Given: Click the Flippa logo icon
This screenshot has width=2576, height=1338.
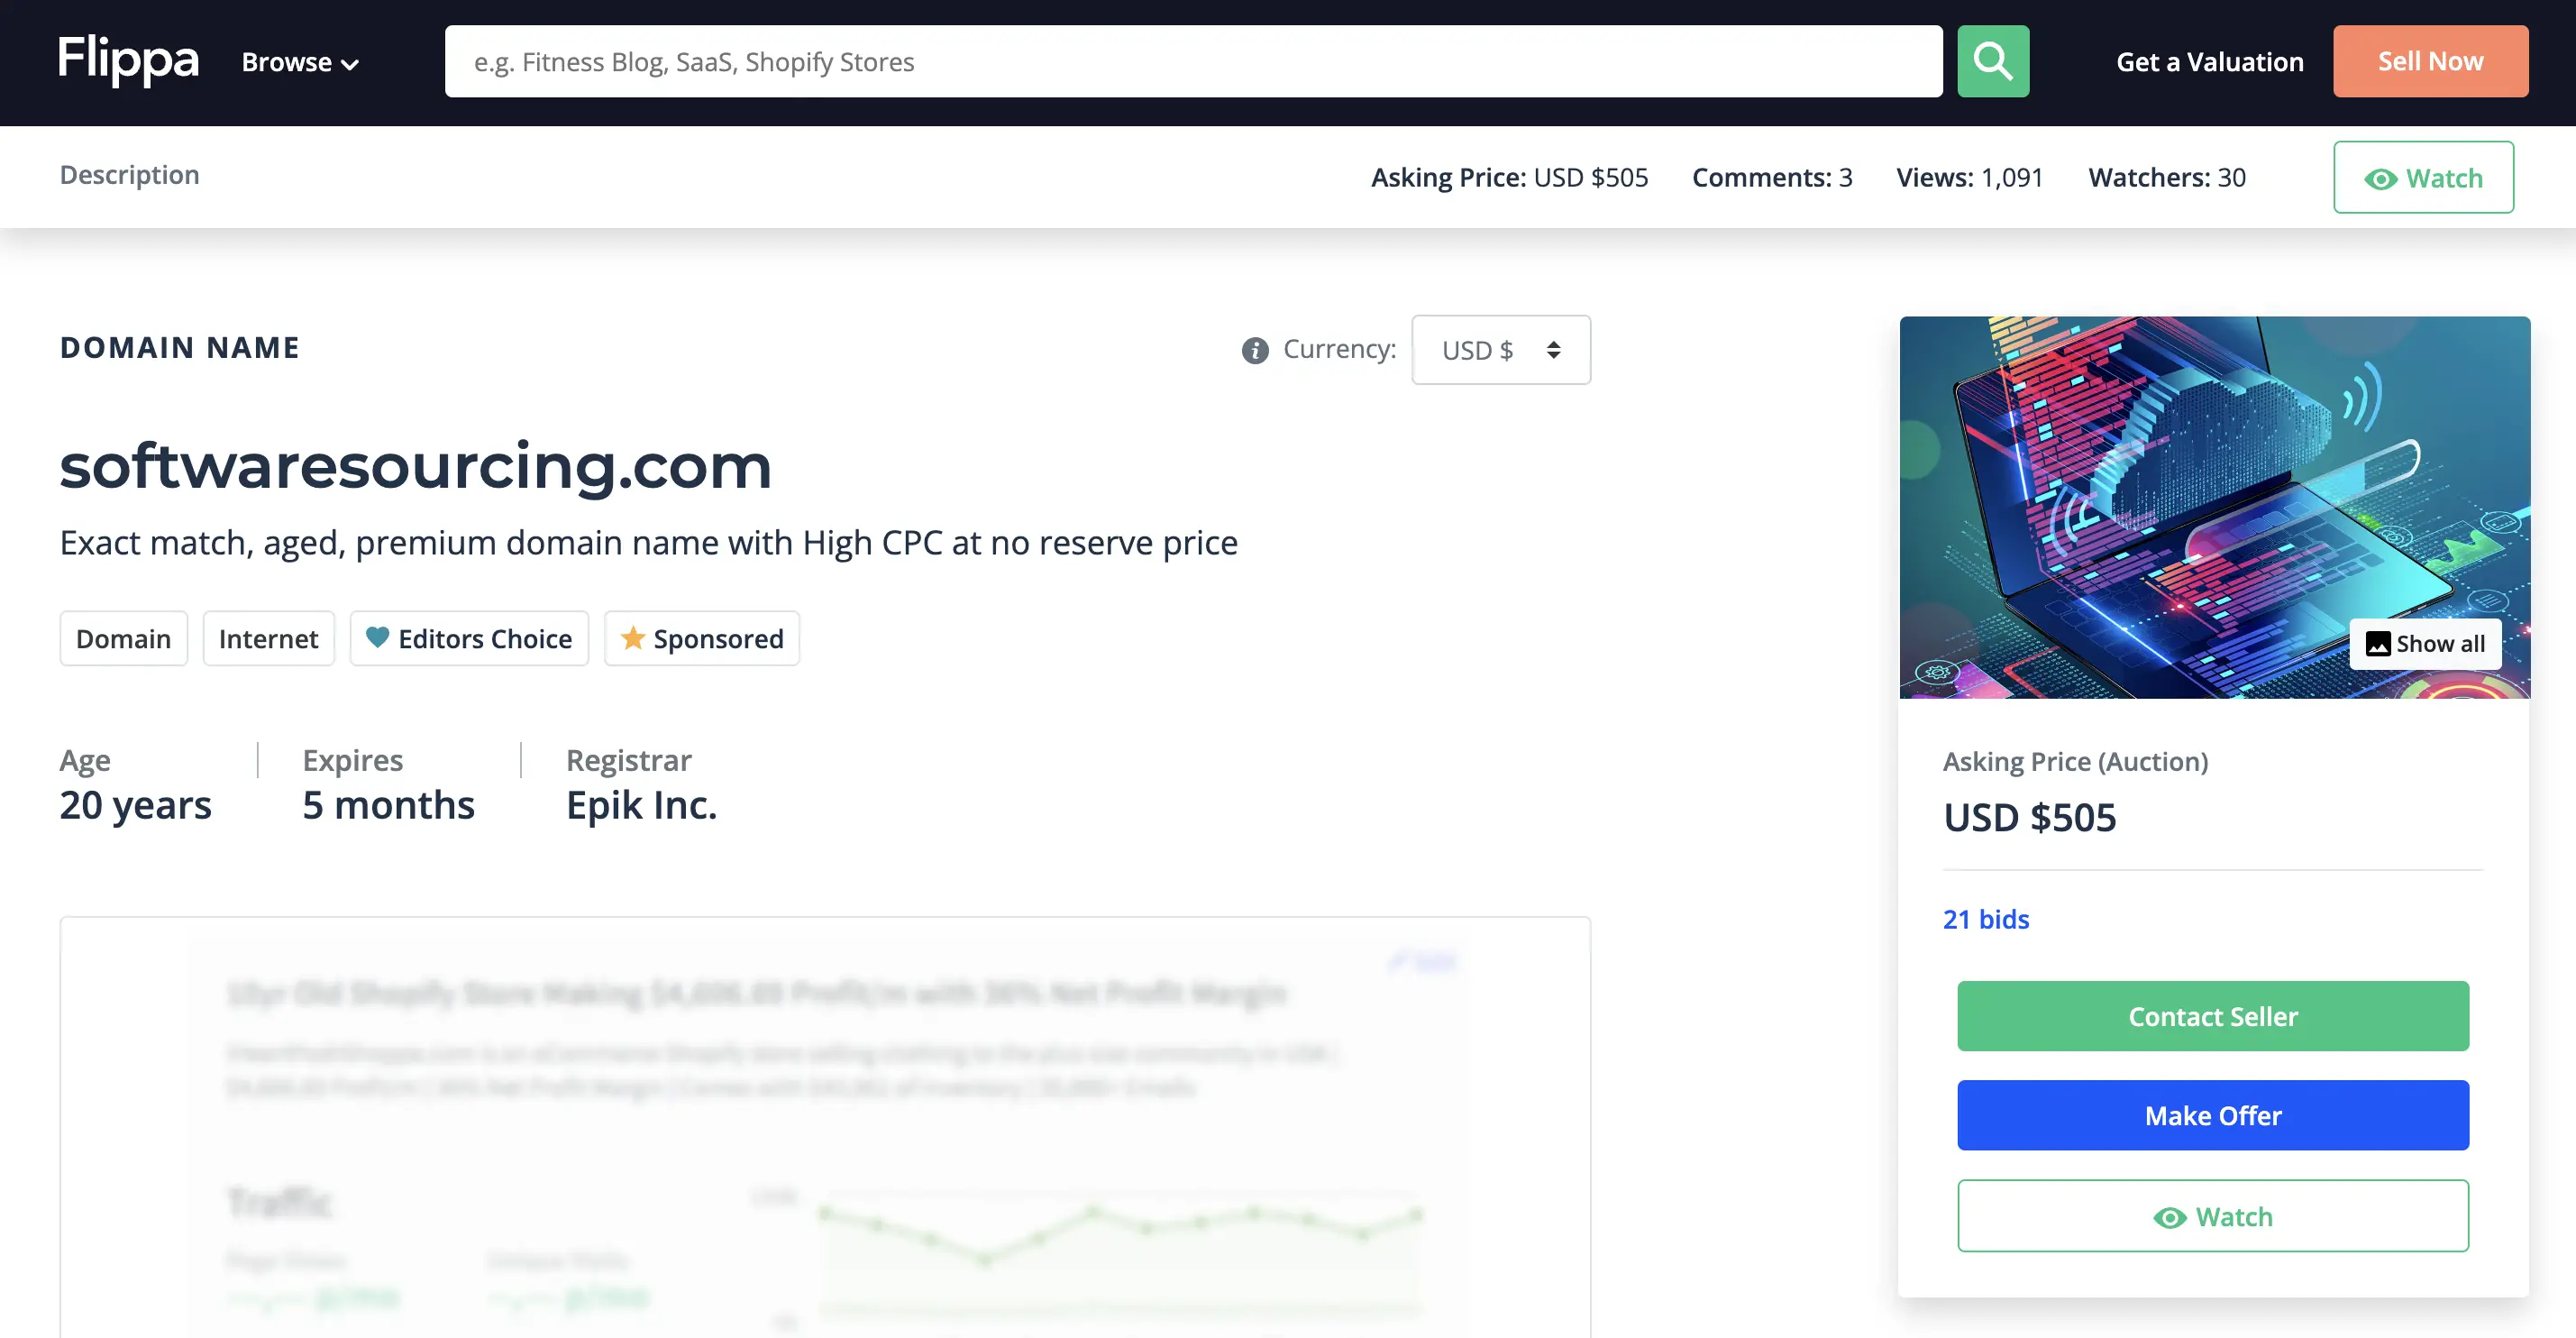Looking at the screenshot, I should click(x=130, y=61).
